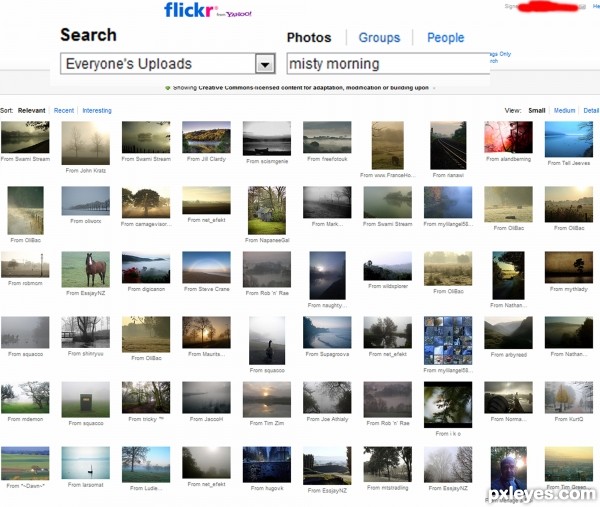The width and height of the screenshot is (600, 507).
Task: Open red tree photo from alandberning
Action: tap(508, 137)
